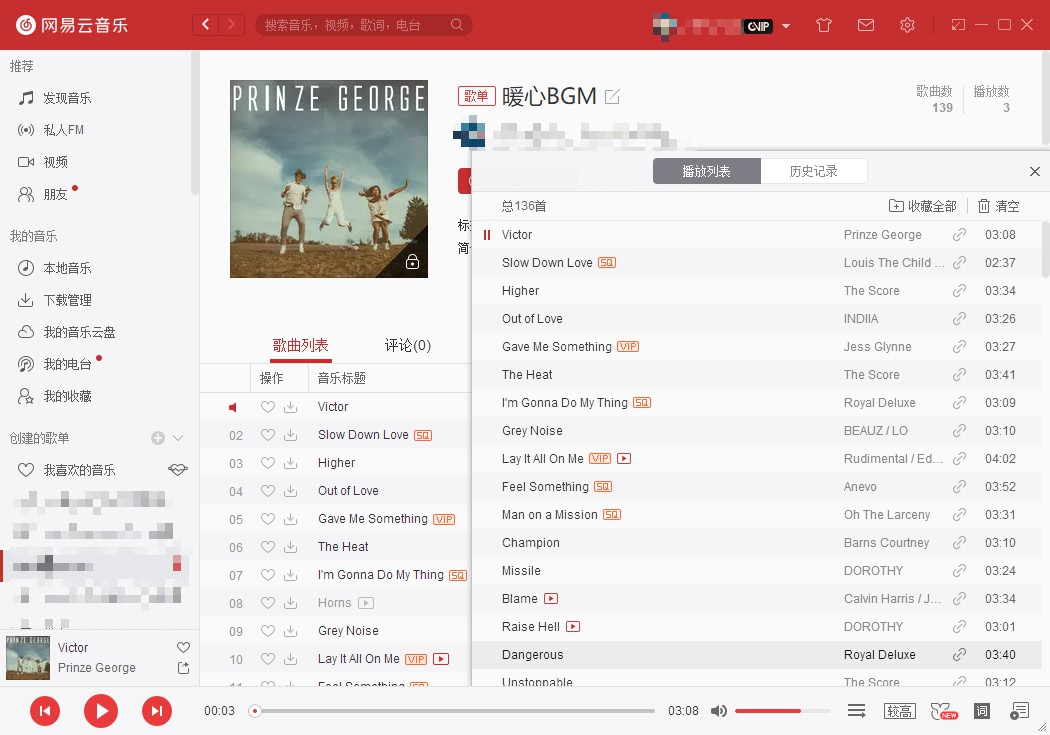Go forward with the navigation arrow
This screenshot has height=735, width=1050.
(x=232, y=25)
